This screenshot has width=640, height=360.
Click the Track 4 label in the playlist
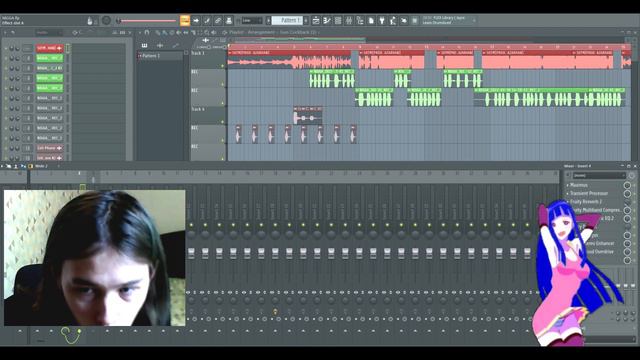click(198, 109)
